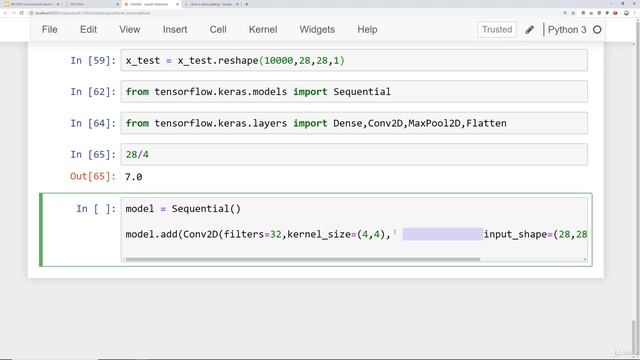This screenshot has height=360, width=640.
Task: Click into the keras.layers import cell
Action: tap(354, 123)
